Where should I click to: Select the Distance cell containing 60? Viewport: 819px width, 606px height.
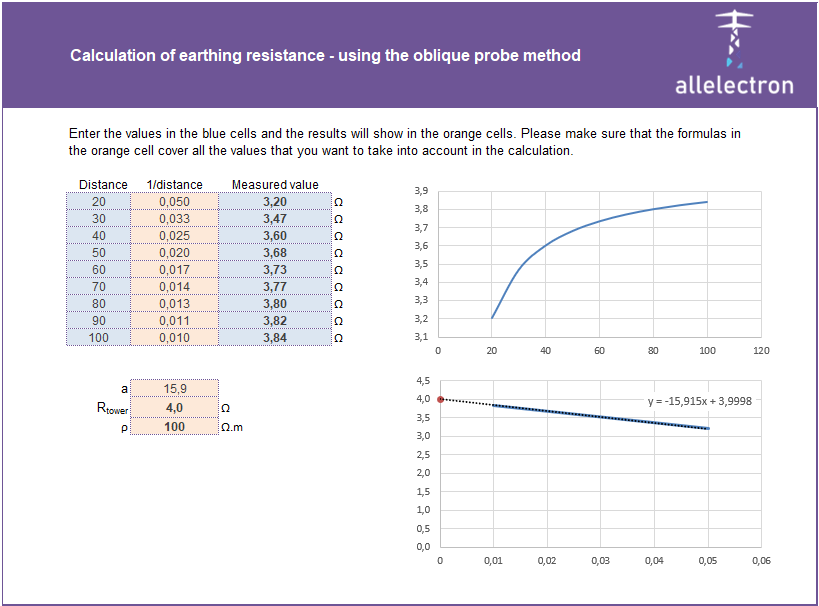click(99, 270)
